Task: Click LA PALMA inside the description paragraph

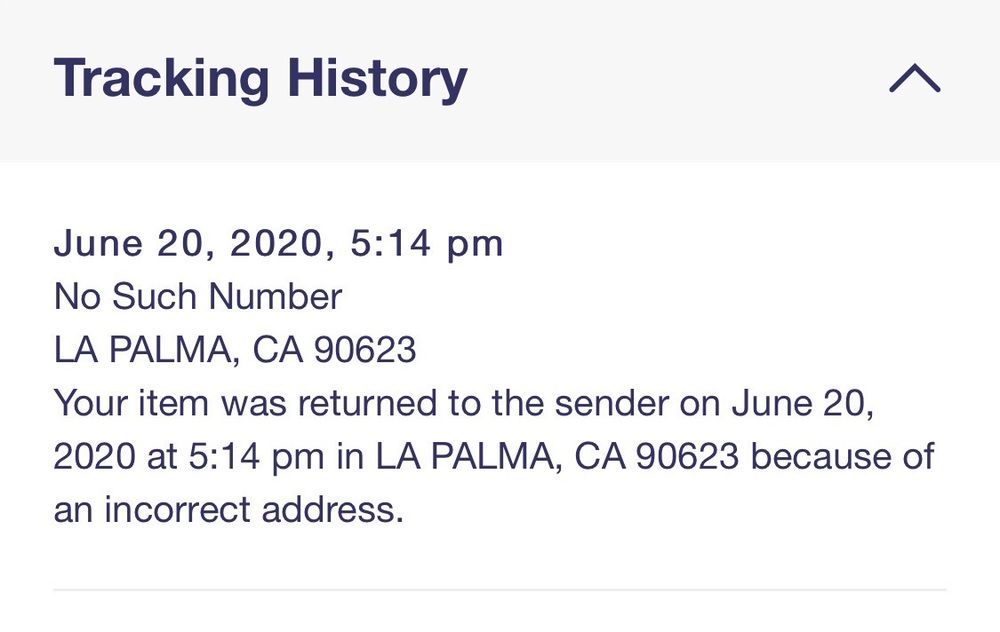Action: [x=464, y=457]
